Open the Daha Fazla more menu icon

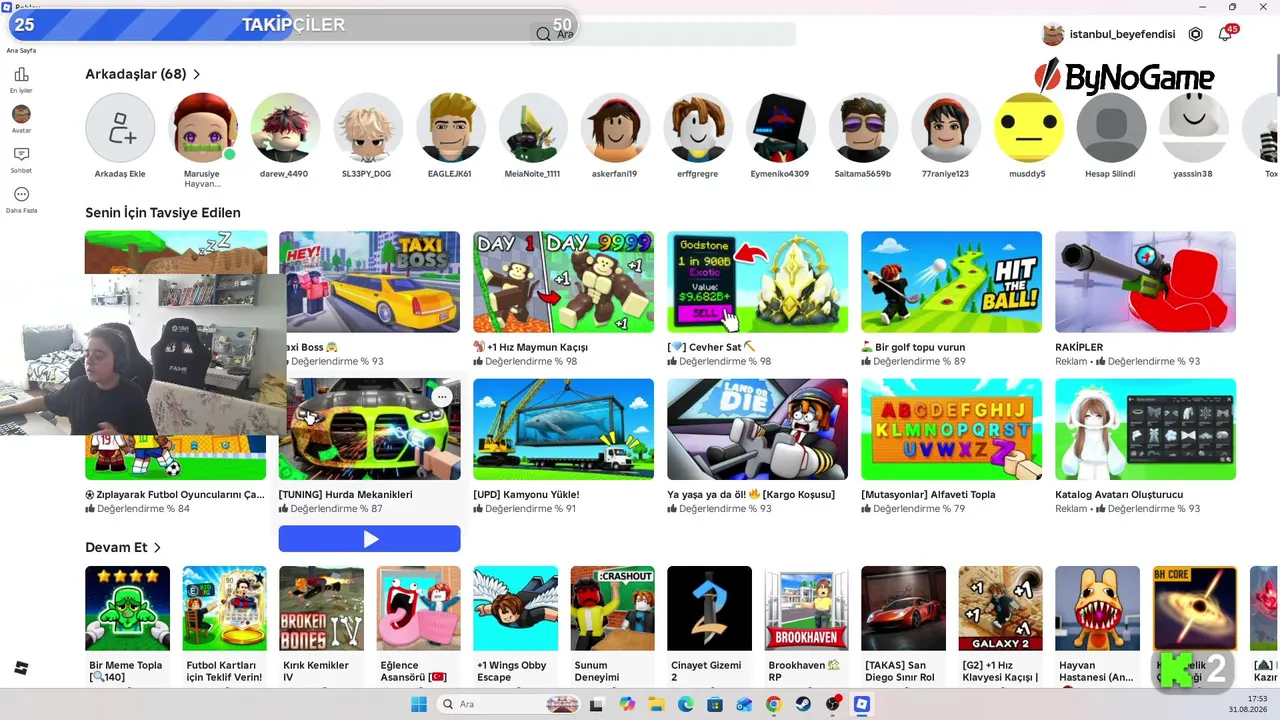(21, 195)
